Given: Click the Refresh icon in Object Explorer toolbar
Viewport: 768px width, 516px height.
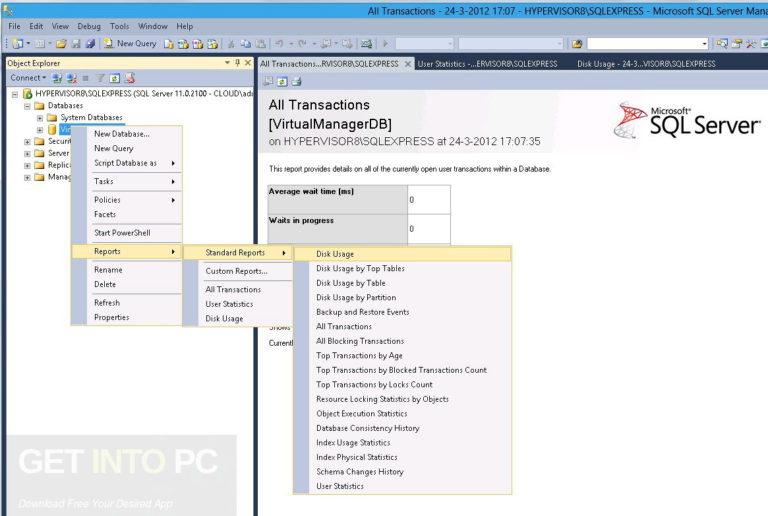Looking at the screenshot, I should [115, 78].
